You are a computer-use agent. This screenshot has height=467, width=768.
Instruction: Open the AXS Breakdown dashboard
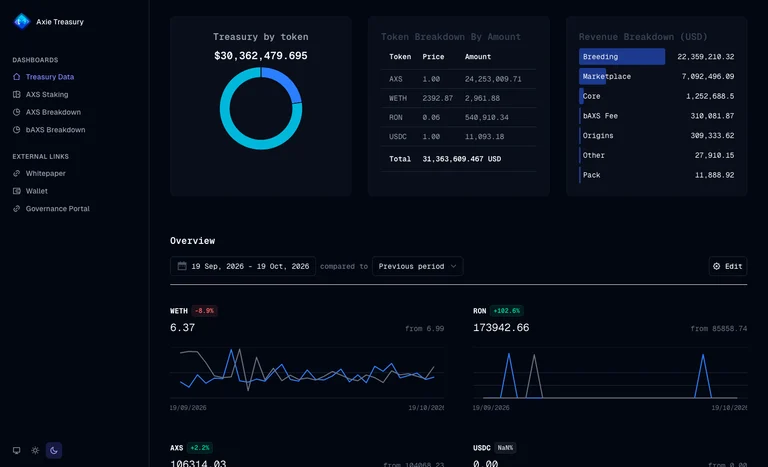[x=53, y=112]
